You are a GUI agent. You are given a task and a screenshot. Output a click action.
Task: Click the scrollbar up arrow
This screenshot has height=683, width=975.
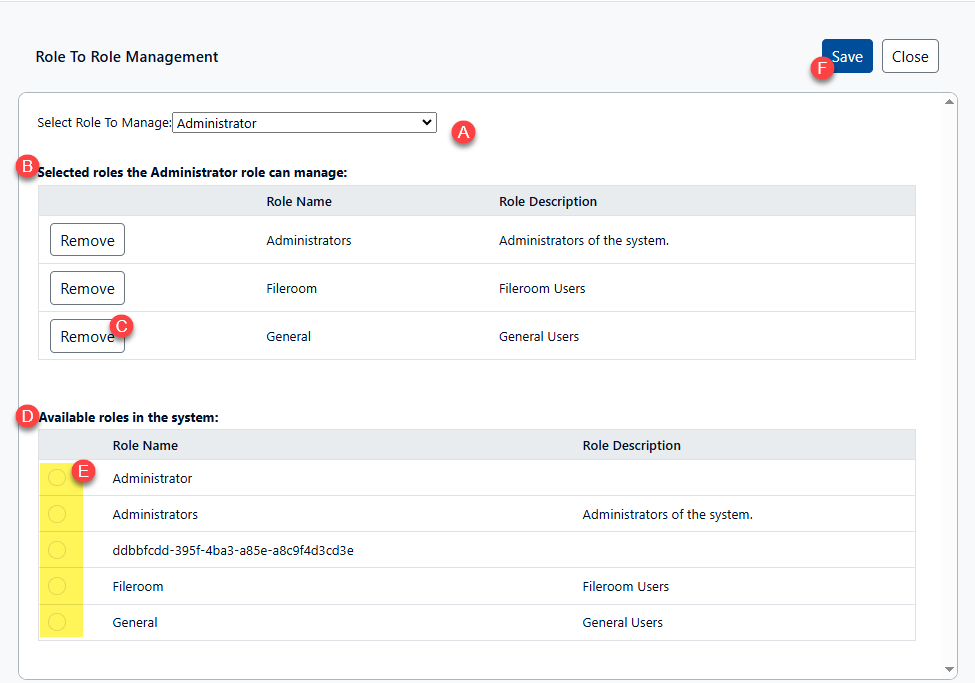click(949, 102)
